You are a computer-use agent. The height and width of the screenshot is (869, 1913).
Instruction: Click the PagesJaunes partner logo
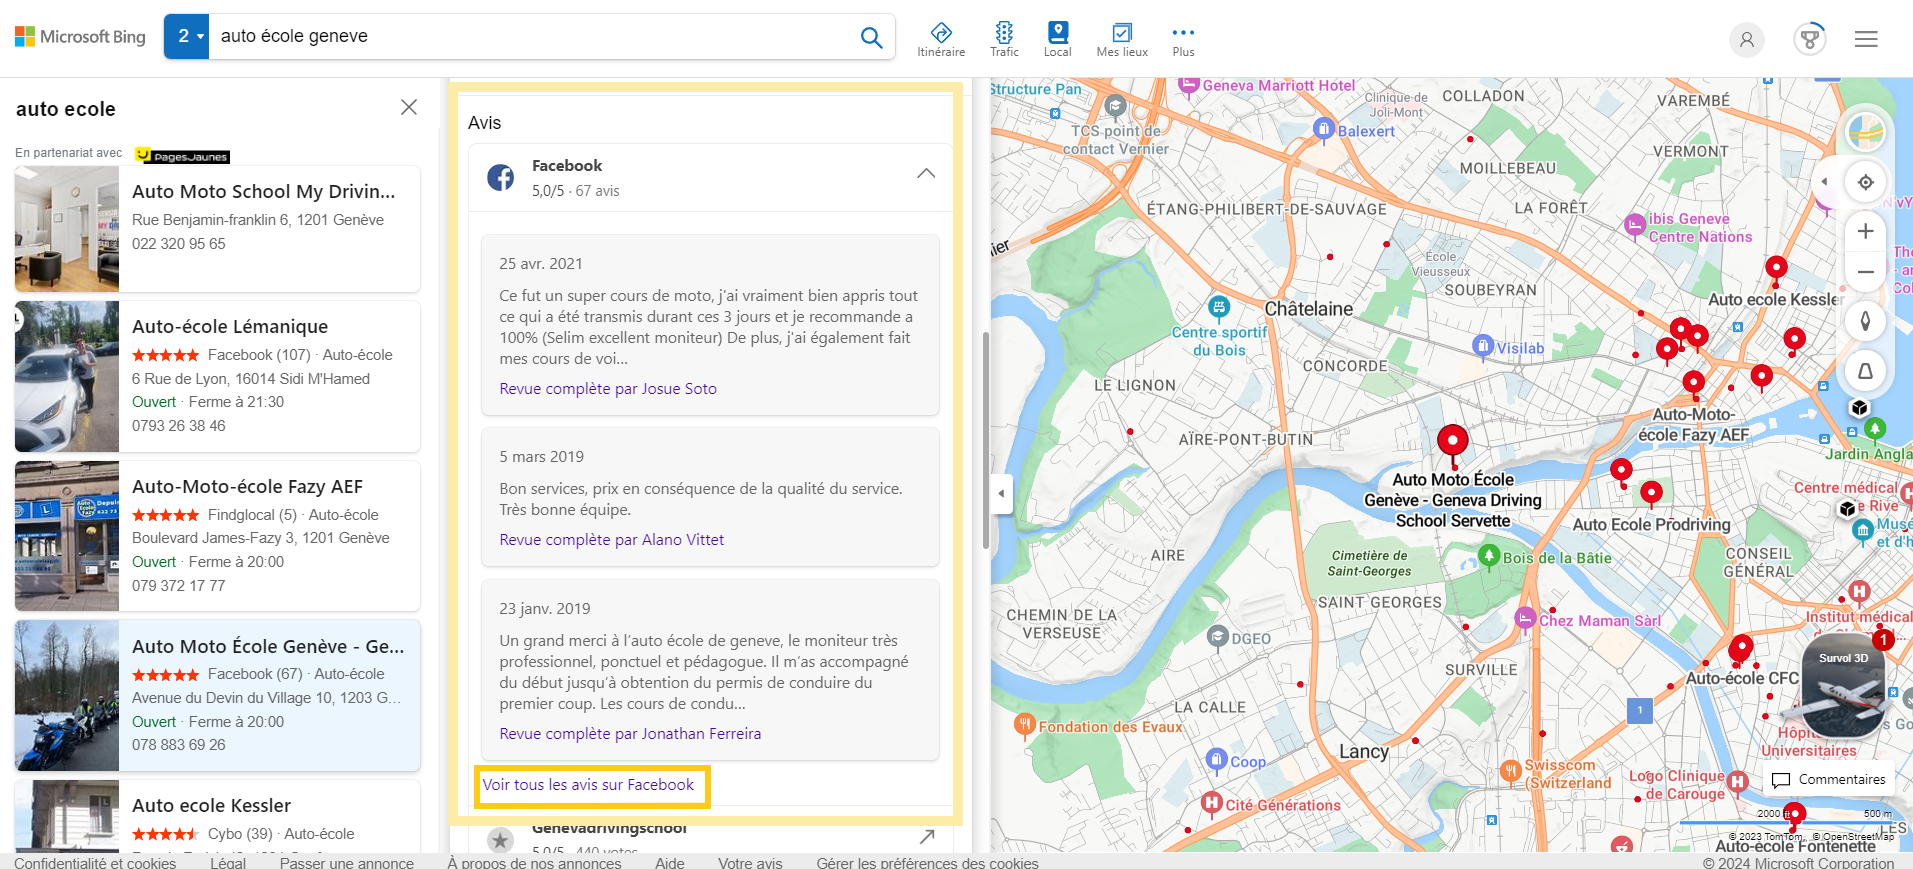tap(182, 156)
